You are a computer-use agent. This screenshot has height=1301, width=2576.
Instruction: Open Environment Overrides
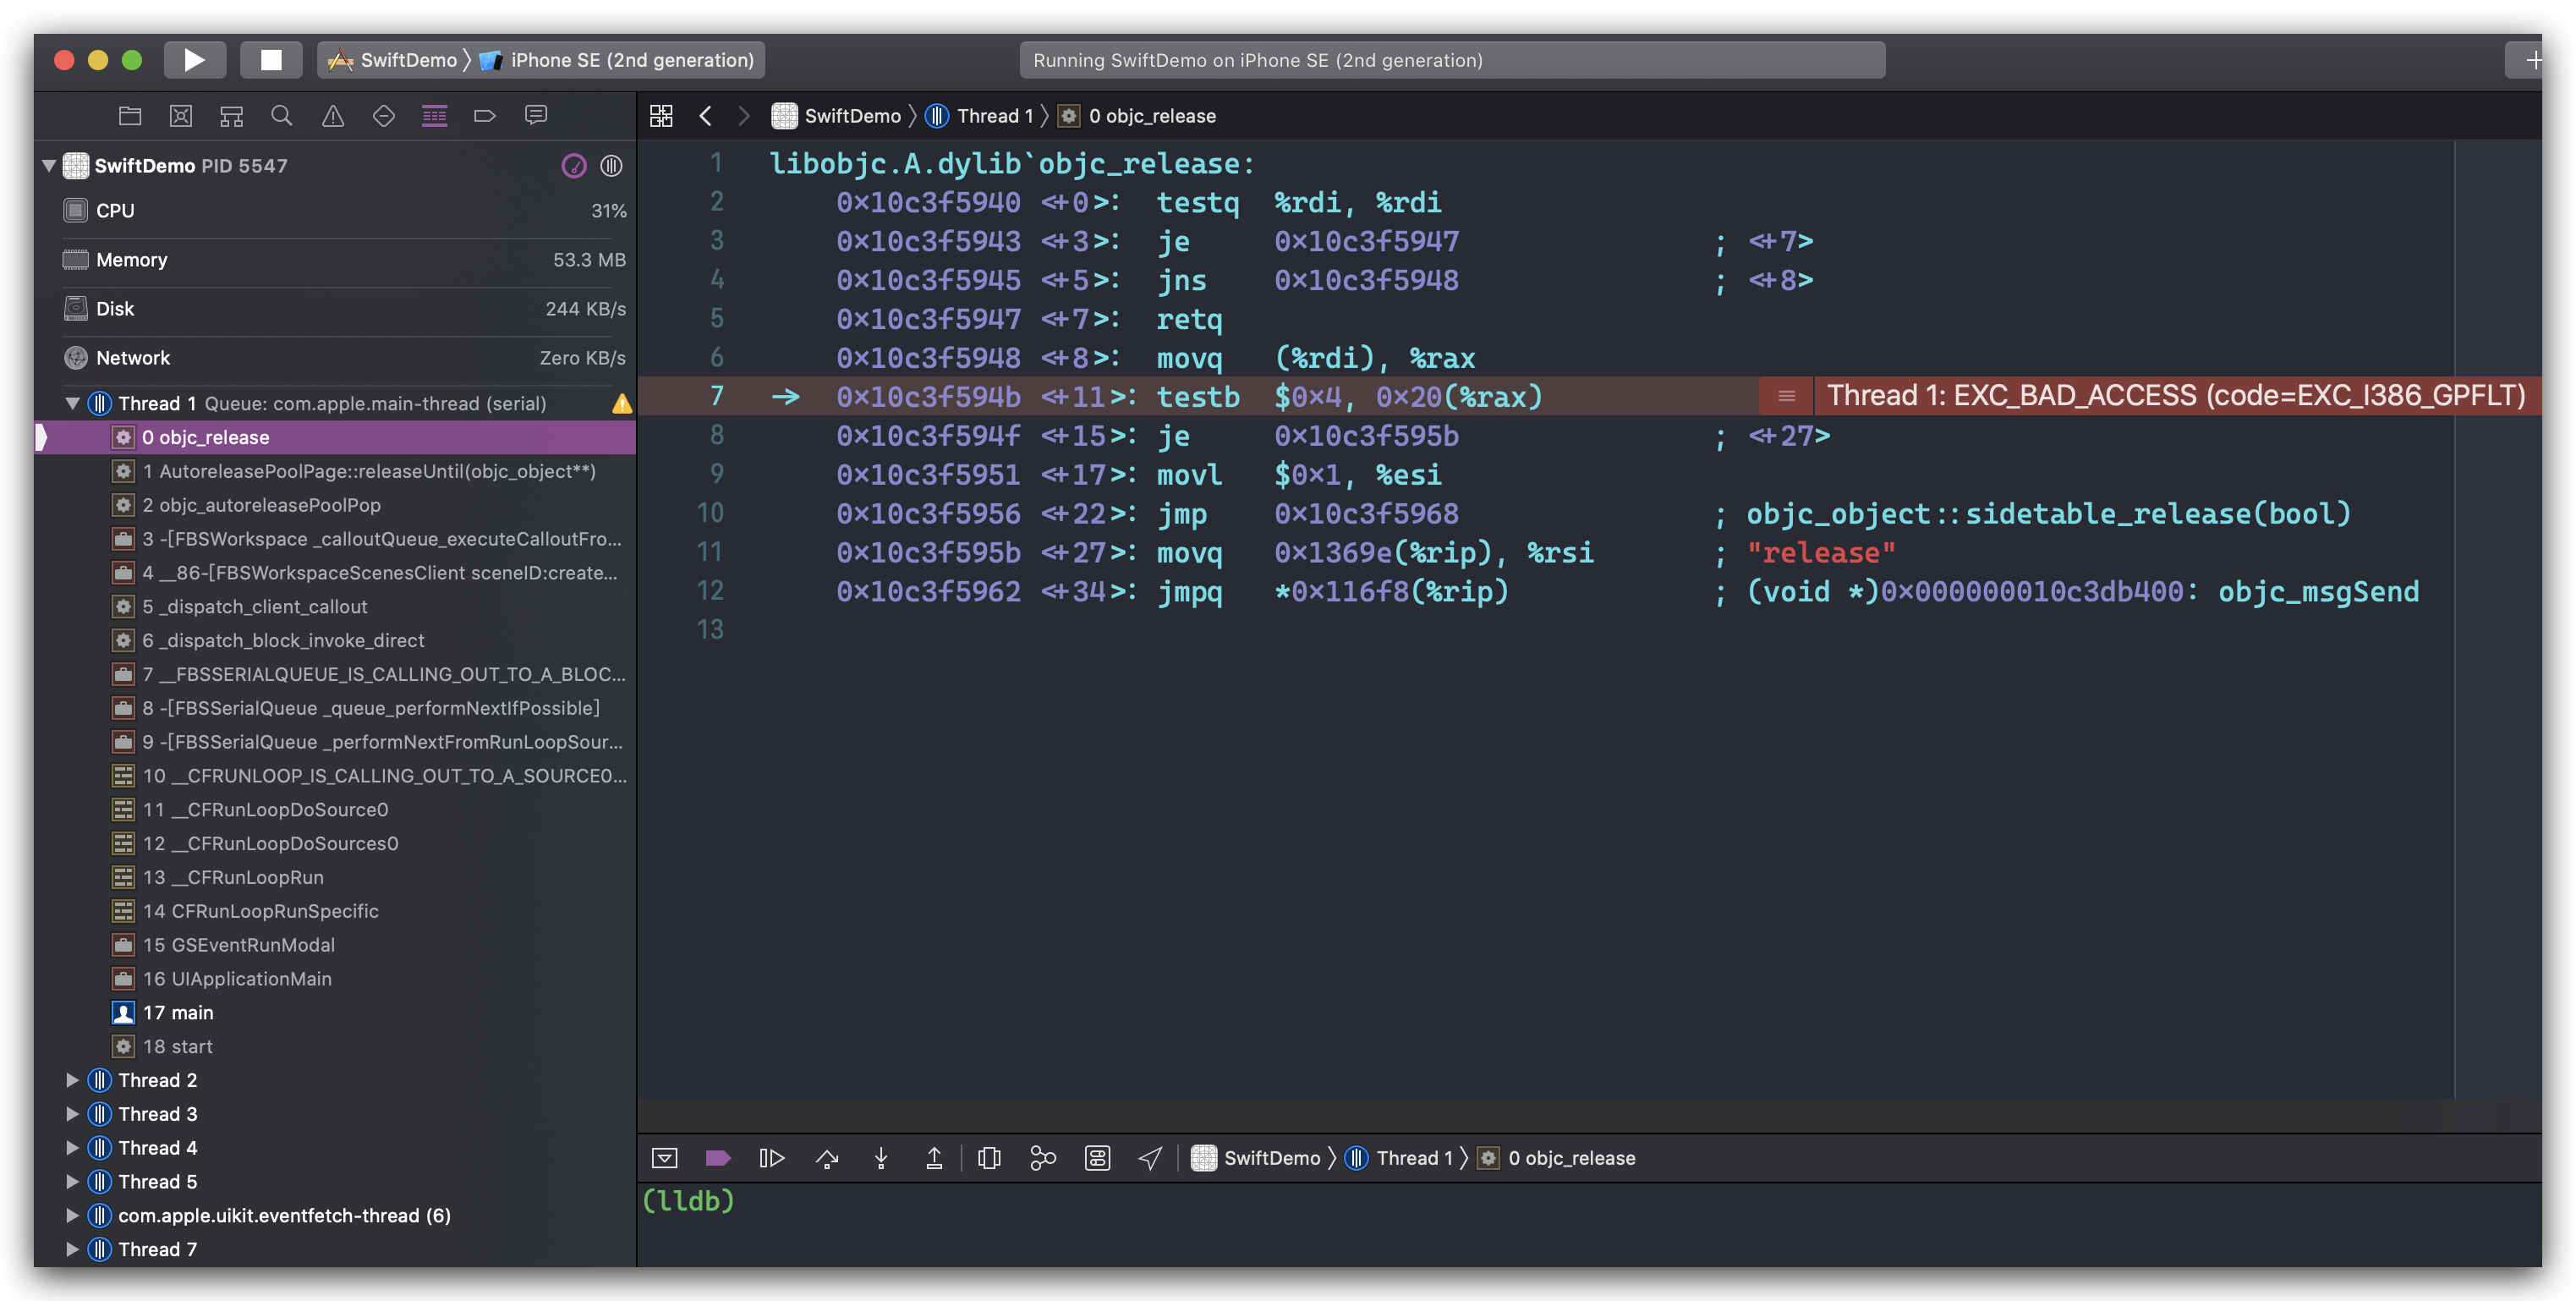pos(1097,1158)
